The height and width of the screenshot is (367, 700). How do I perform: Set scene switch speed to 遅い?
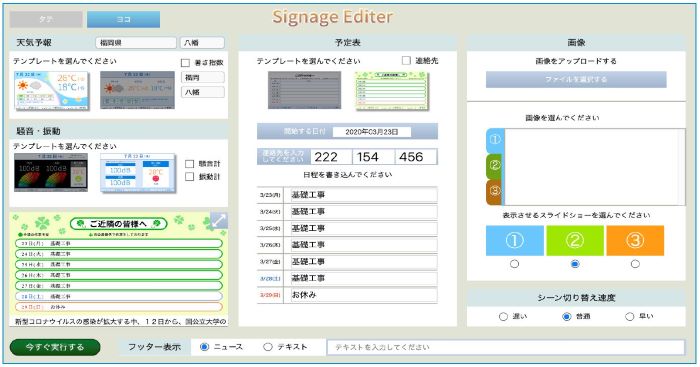click(x=504, y=317)
